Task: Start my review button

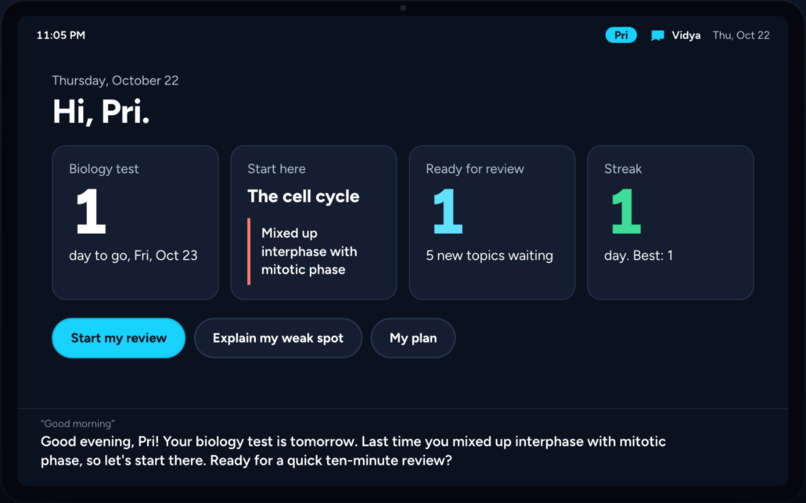Action: point(119,338)
